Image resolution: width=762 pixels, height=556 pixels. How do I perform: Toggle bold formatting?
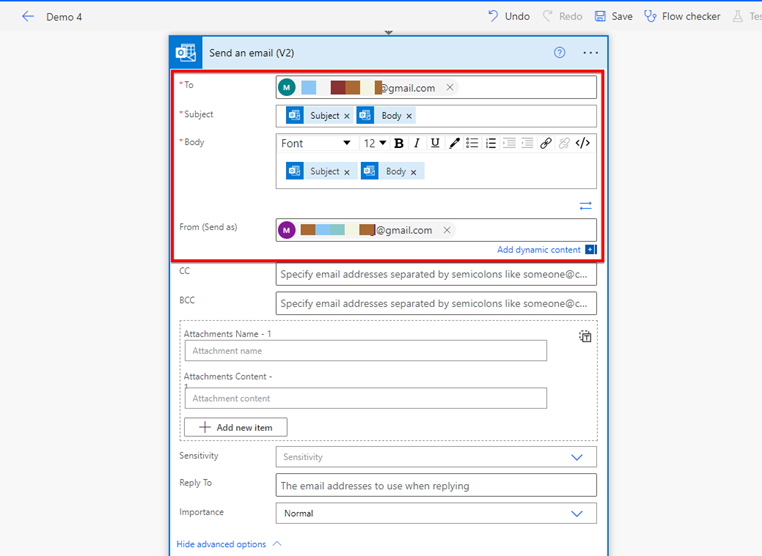click(x=399, y=143)
